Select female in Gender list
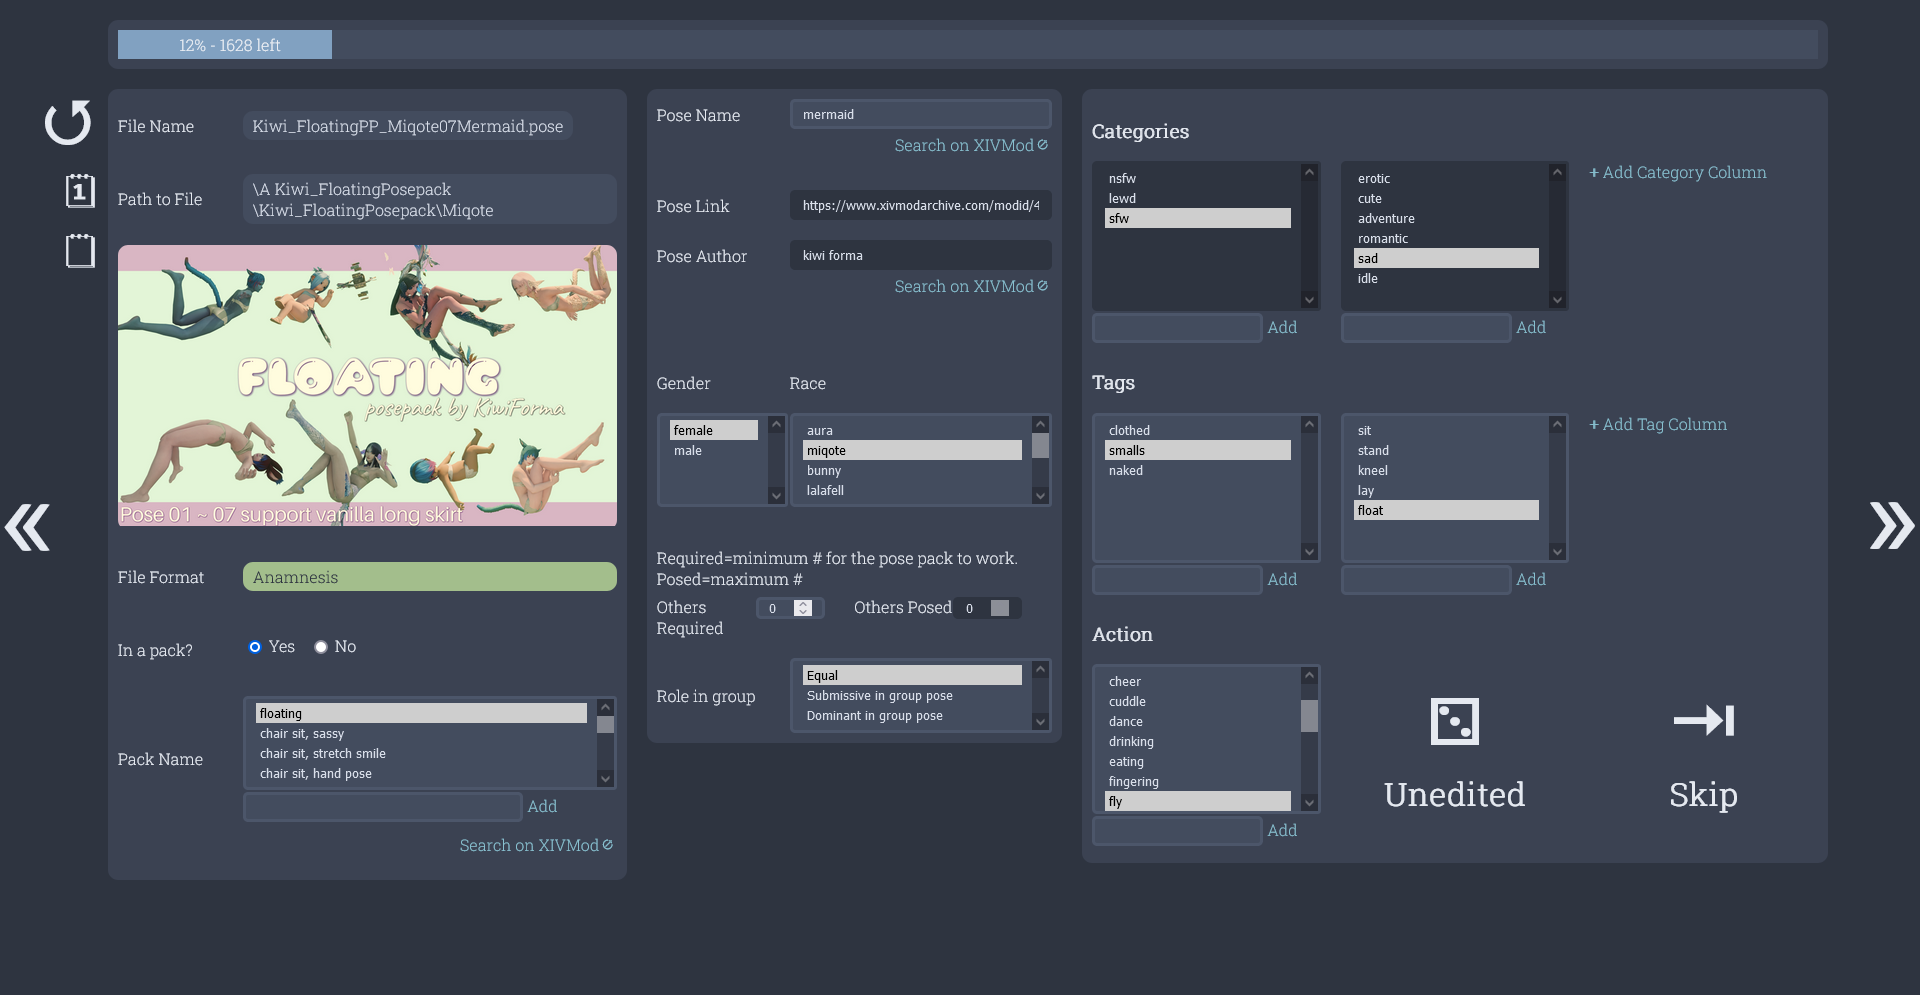Image resolution: width=1920 pixels, height=995 pixels. pos(714,430)
